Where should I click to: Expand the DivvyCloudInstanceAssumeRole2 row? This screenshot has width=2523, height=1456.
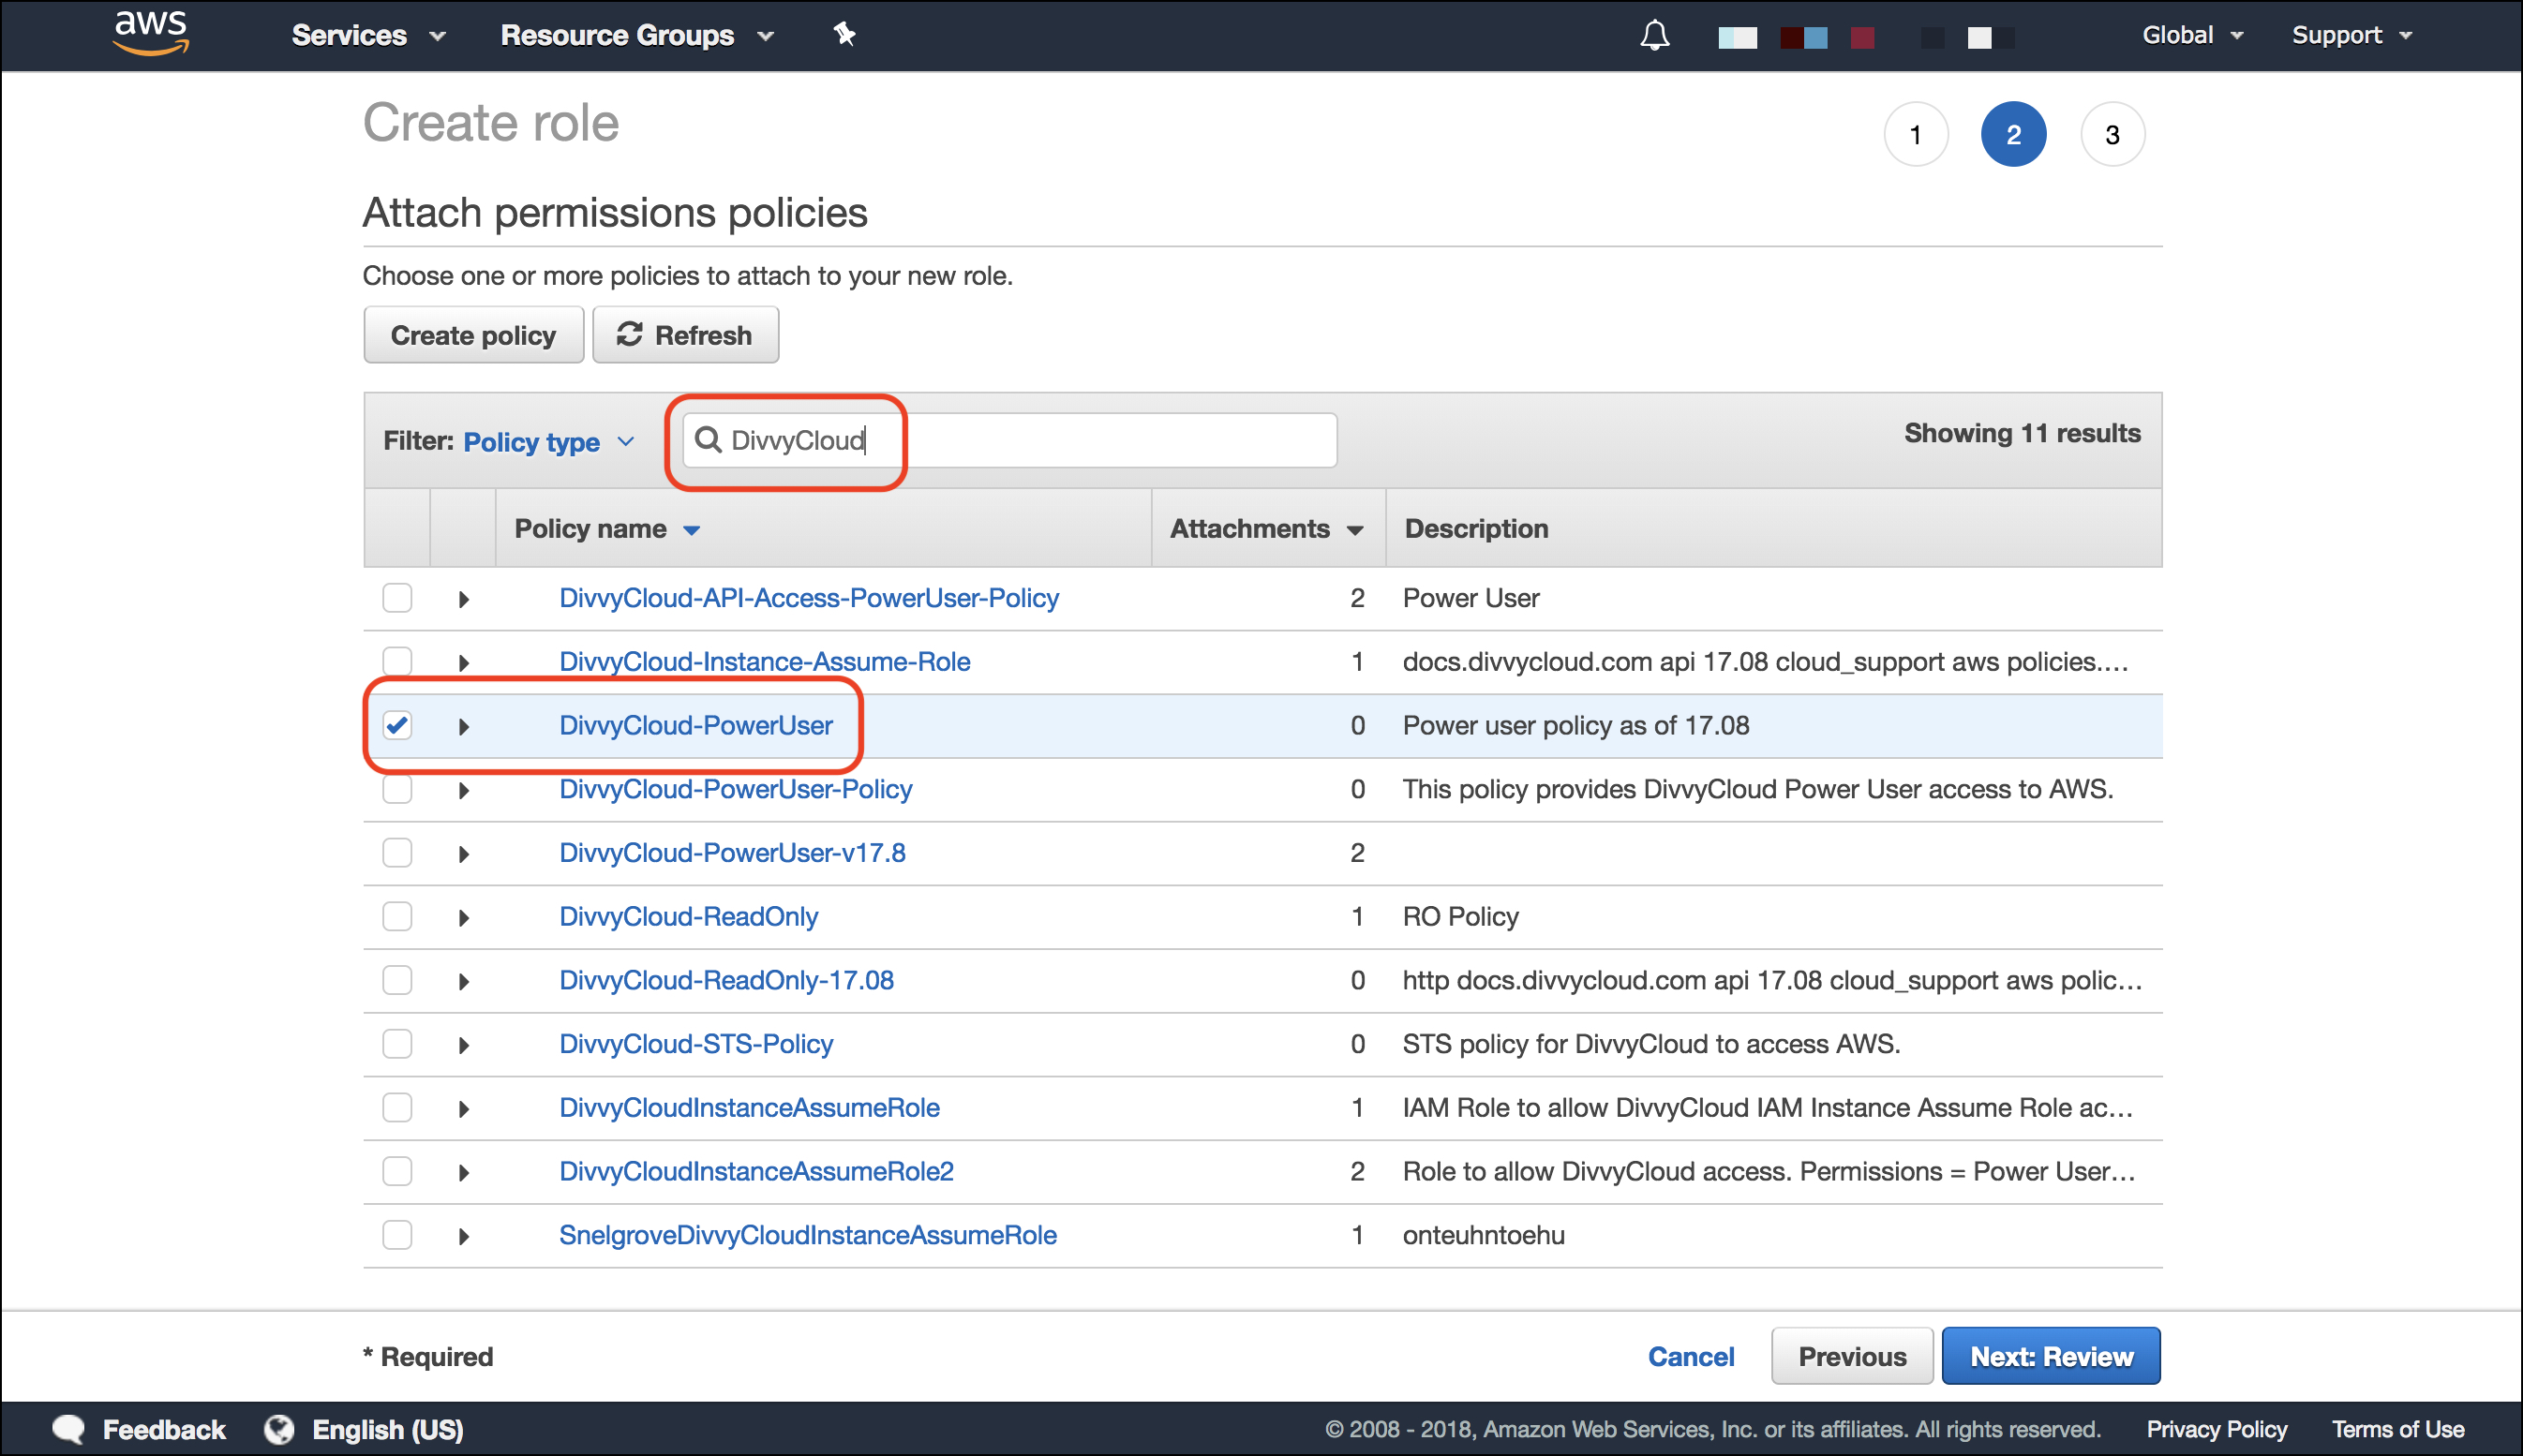point(463,1172)
